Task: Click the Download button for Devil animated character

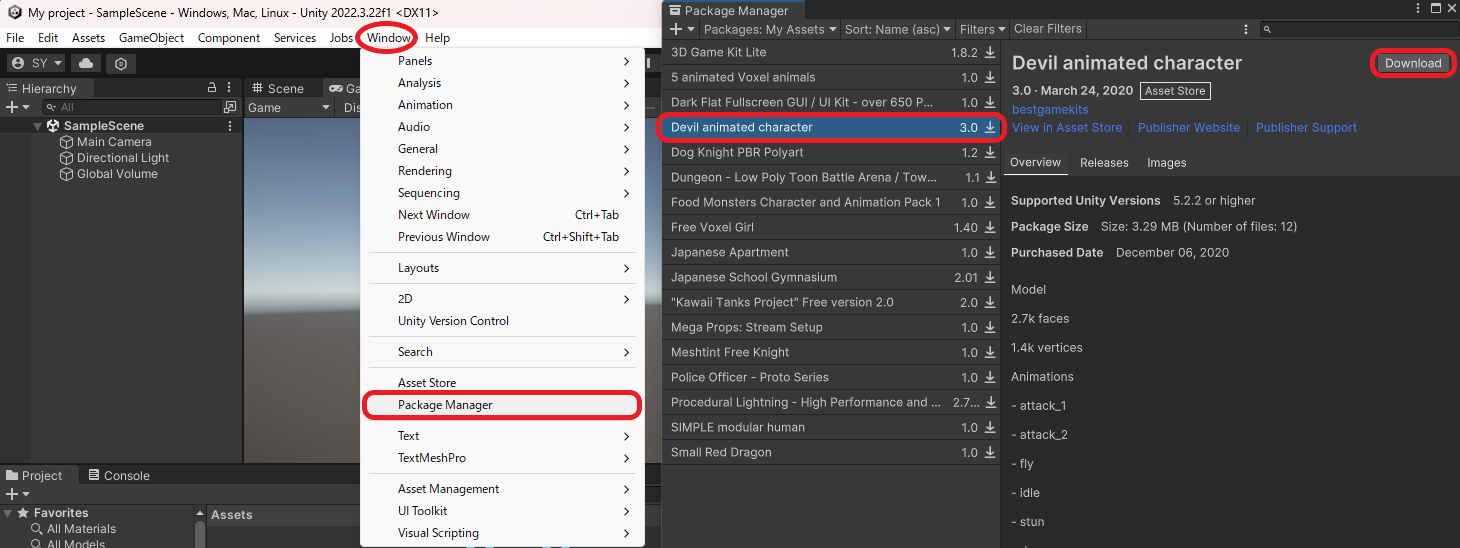Action: pyautogui.click(x=1412, y=63)
